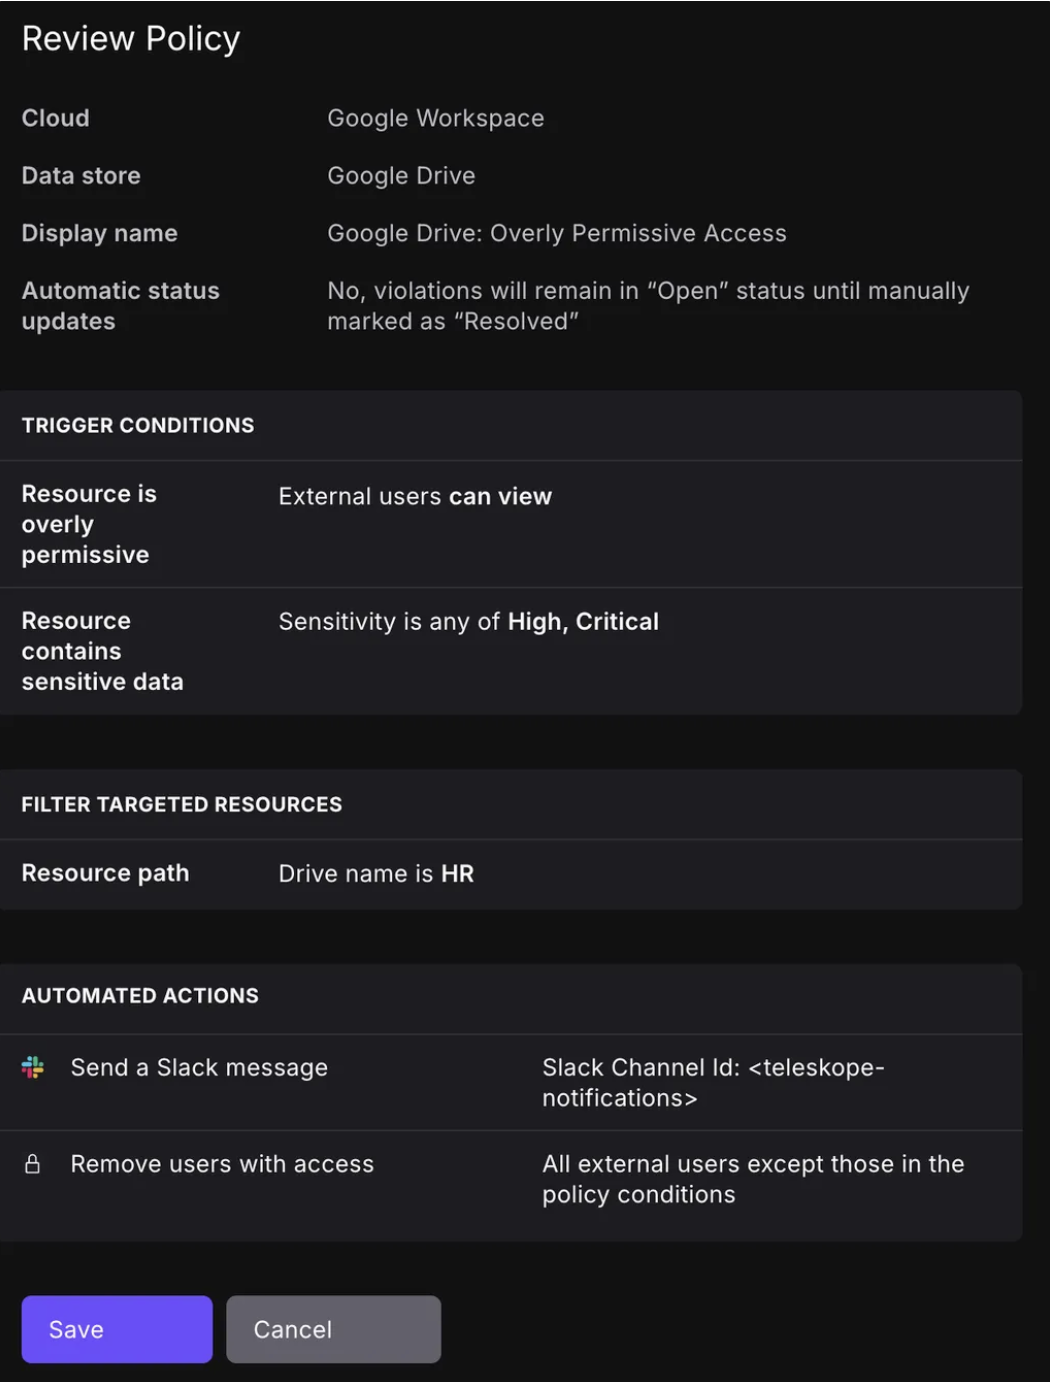Select the Resource path label
1050x1382 pixels.
[x=105, y=873]
